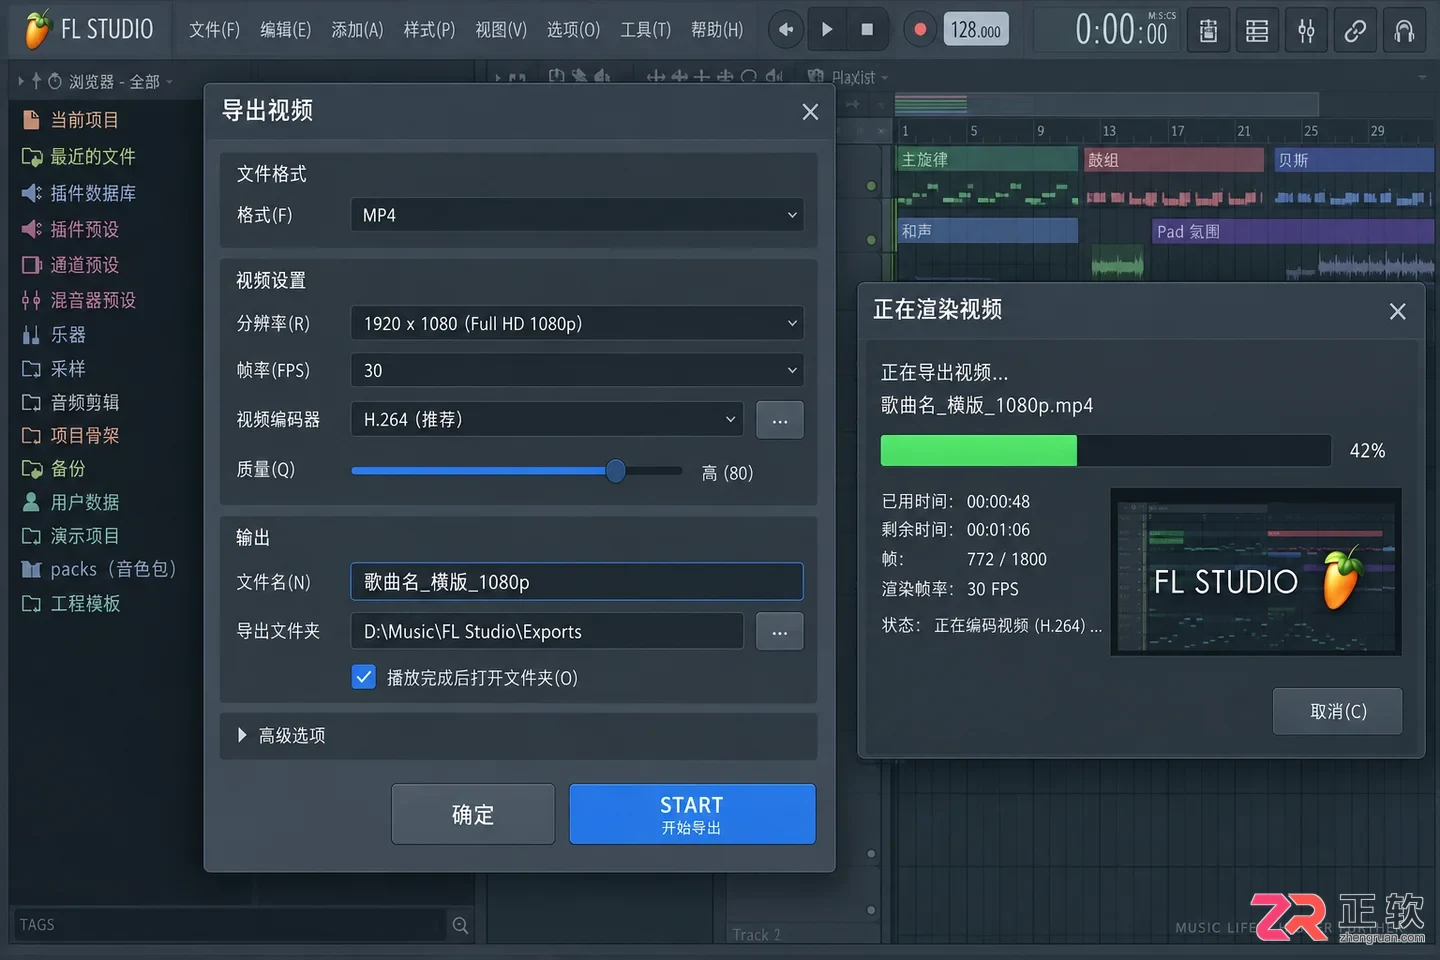Screen dimensions: 1440x960
Task: Click the browse button beside 导出文件夹
Action: click(x=780, y=632)
